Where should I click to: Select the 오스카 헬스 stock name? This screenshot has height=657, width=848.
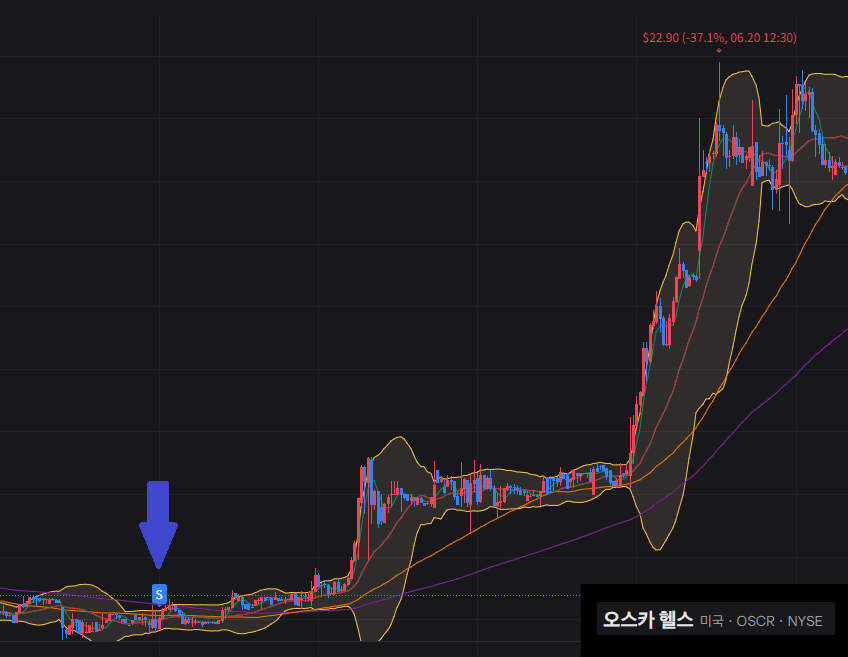648,620
